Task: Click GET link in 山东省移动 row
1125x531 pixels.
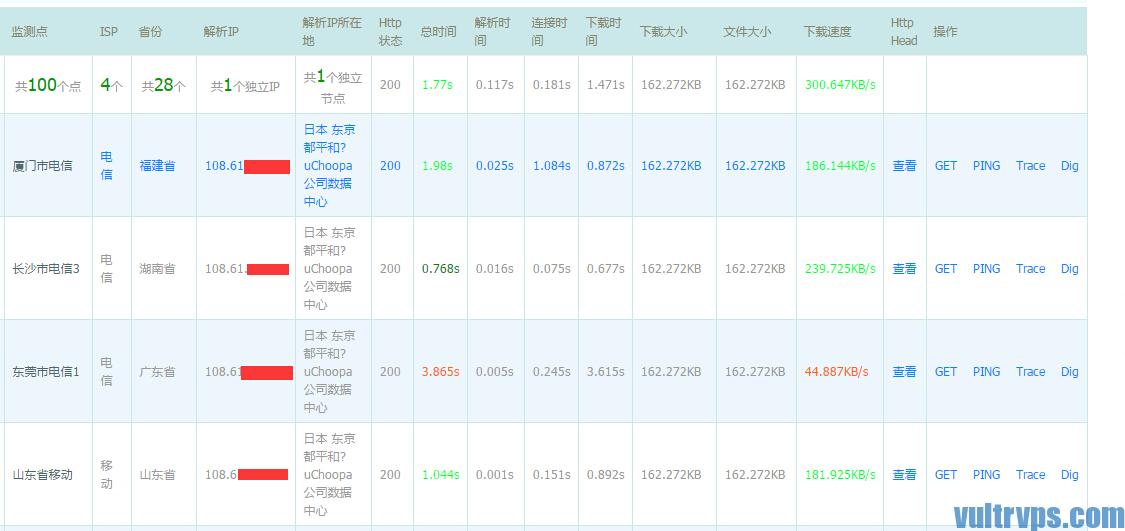Action: [945, 475]
